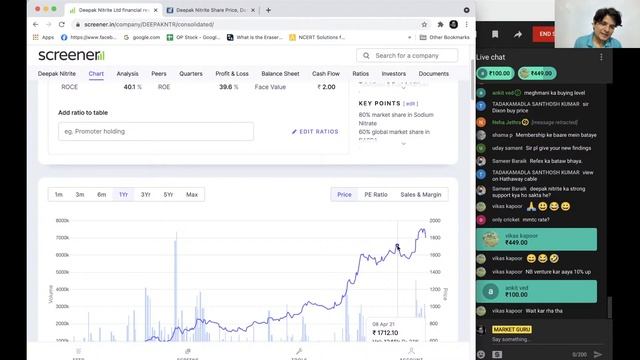Close the Deepak Nitrite Ltd financial tab

(156, 10)
